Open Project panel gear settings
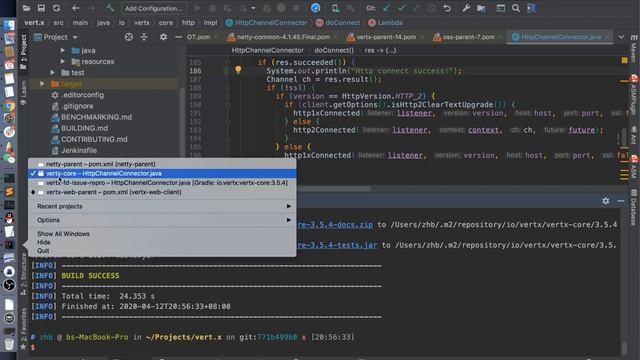640x360 pixels. pos(163,37)
